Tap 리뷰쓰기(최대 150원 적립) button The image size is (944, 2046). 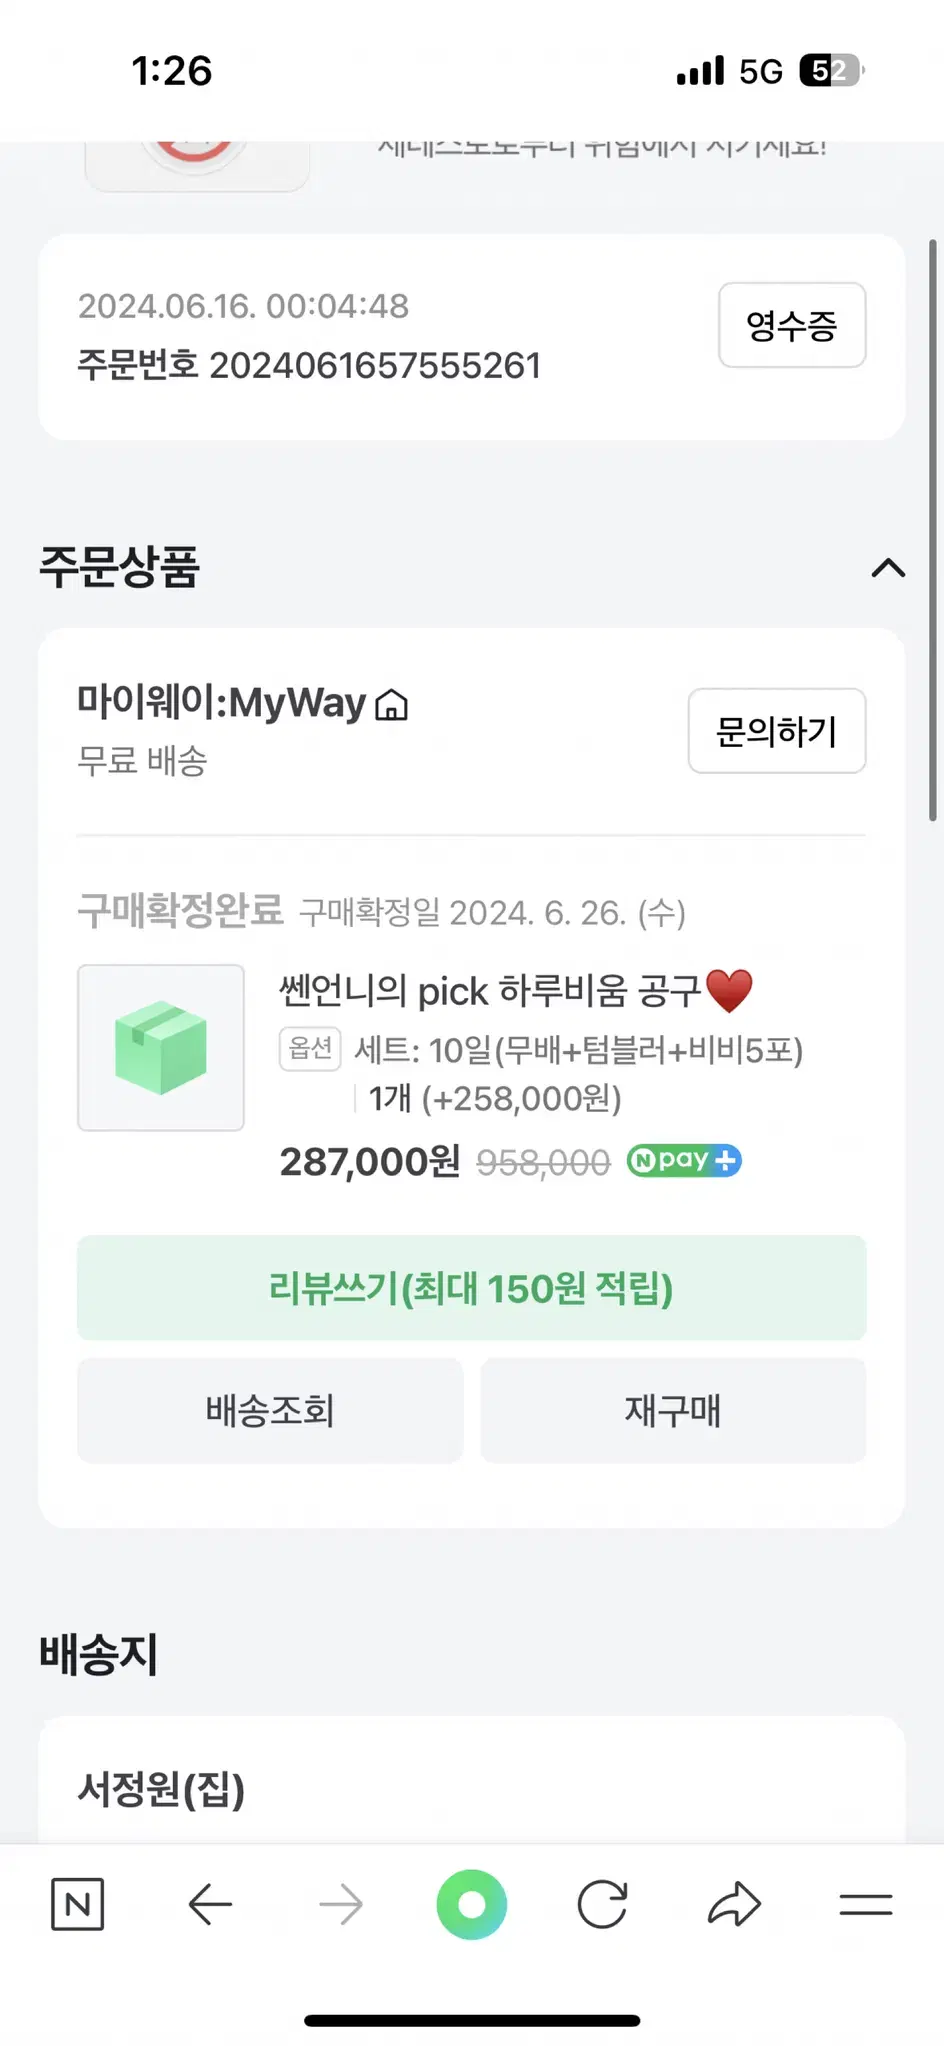click(472, 1288)
